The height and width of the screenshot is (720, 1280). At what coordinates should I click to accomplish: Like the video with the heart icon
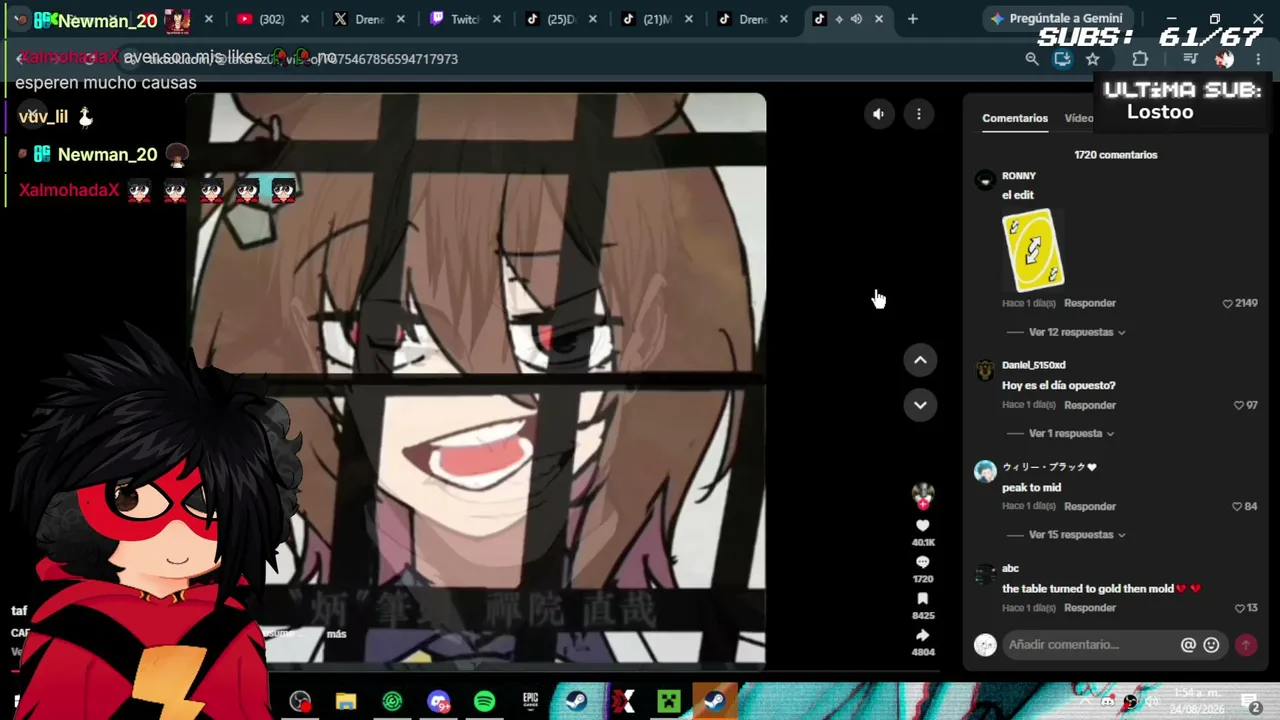coord(922,526)
